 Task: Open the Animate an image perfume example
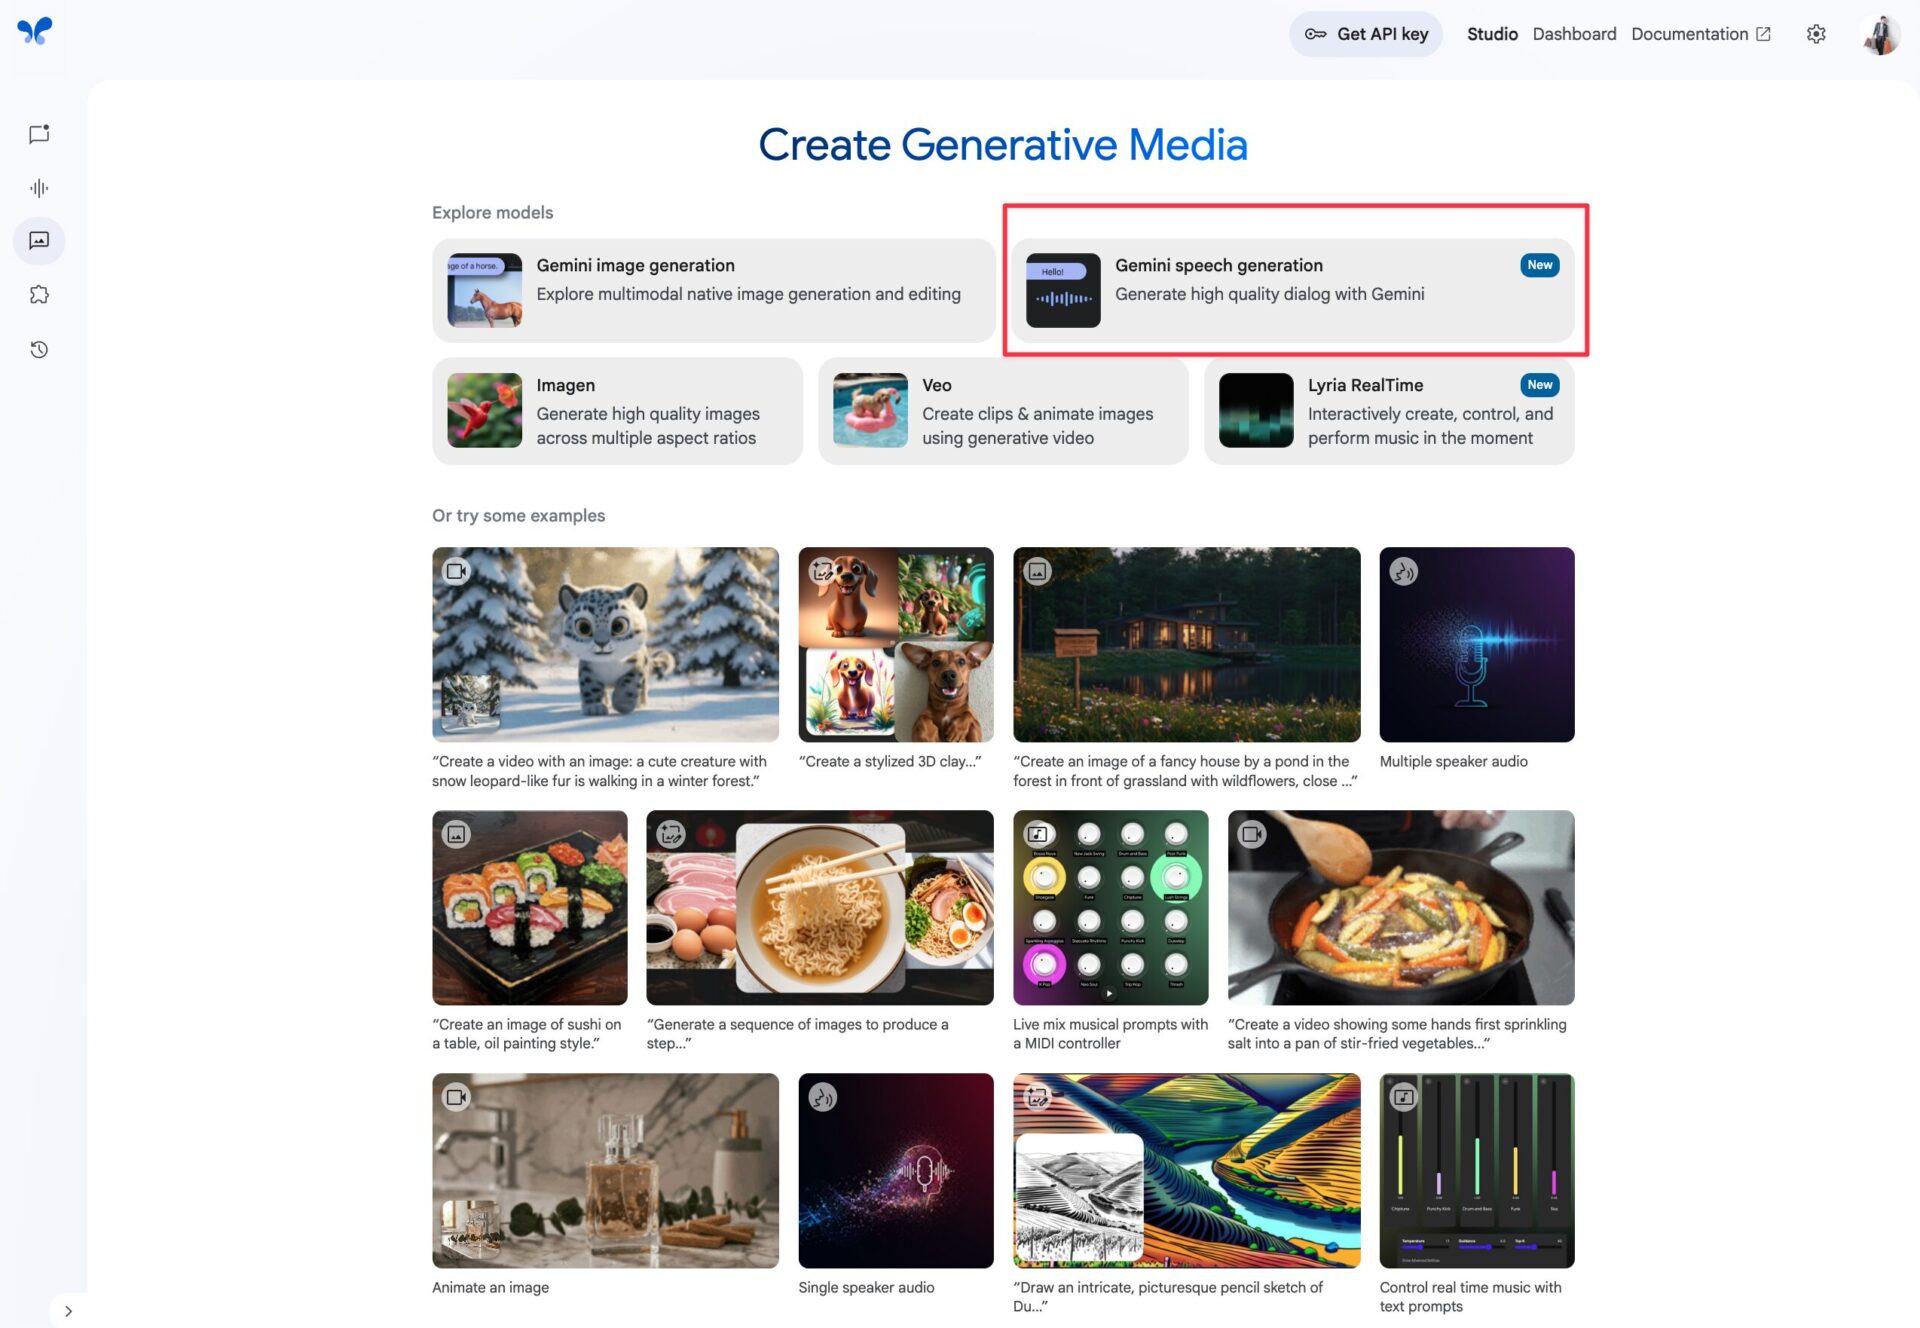(605, 1170)
